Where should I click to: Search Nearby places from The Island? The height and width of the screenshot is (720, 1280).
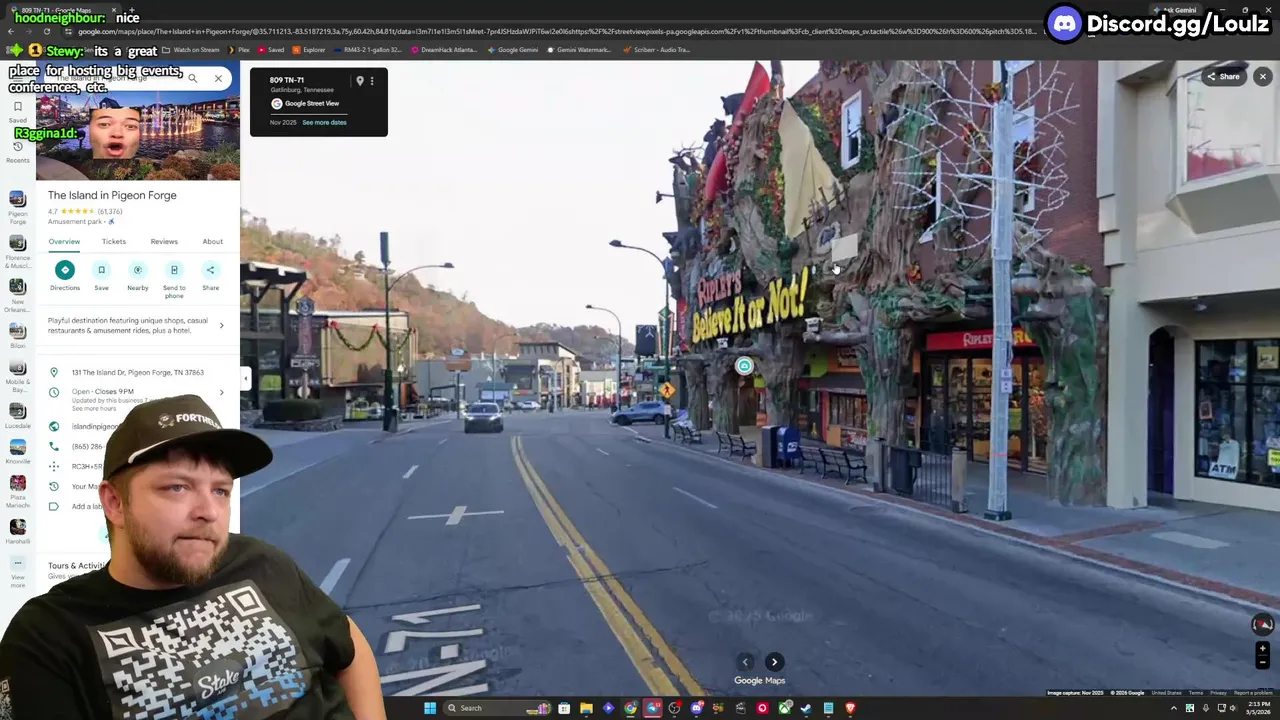click(x=138, y=276)
